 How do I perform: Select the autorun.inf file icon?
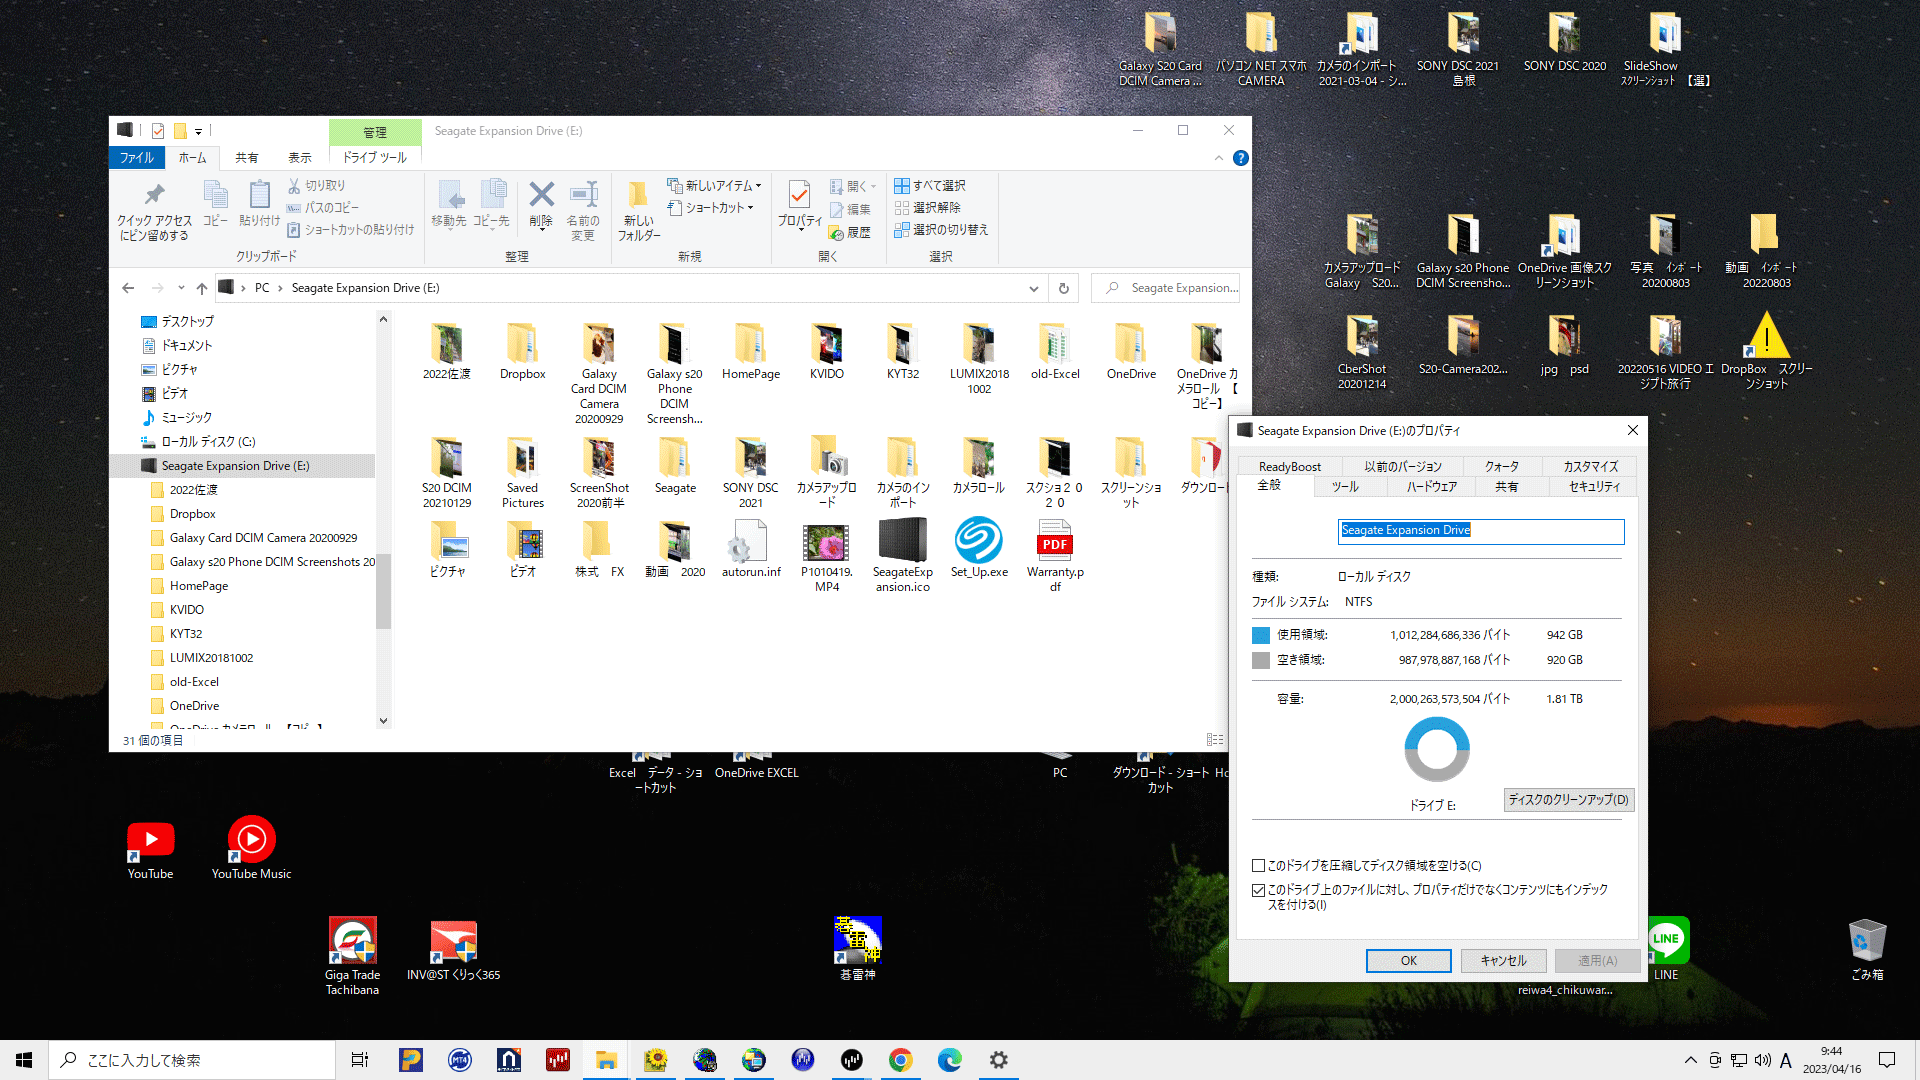751,548
